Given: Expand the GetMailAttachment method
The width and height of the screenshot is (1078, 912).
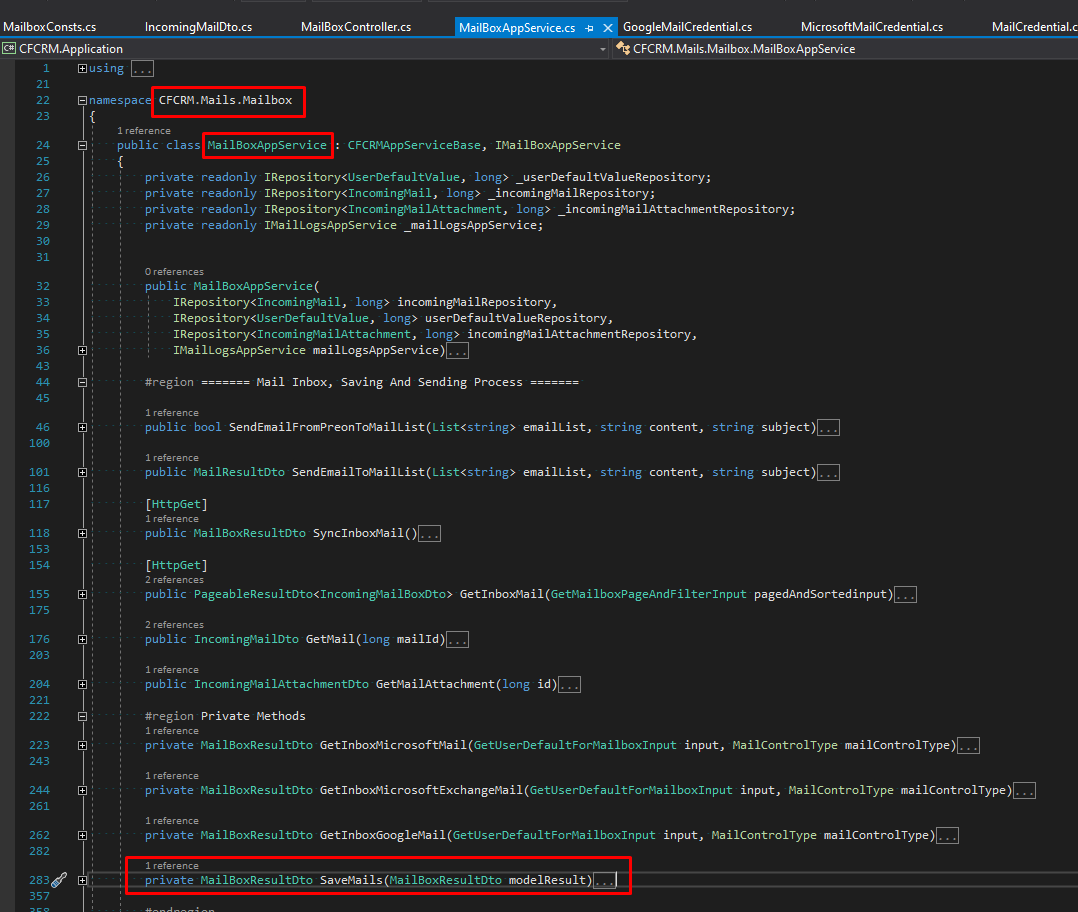Looking at the screenshot, I should (x=82, y=685).
